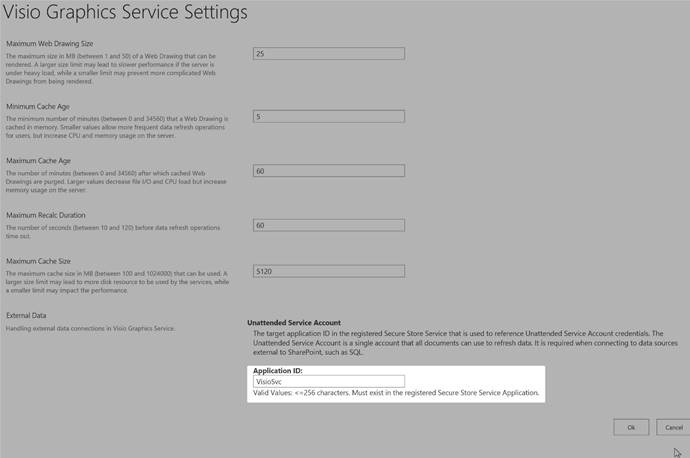Click the Handling external data connections description

[90, 328]
